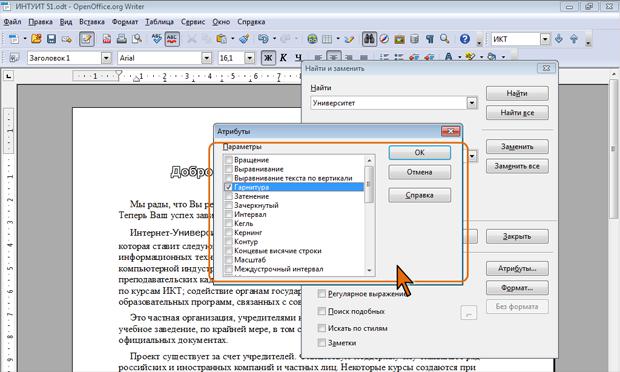Show Draw Functions icon
Screen dimensions: 620x372
click(349, 39)
